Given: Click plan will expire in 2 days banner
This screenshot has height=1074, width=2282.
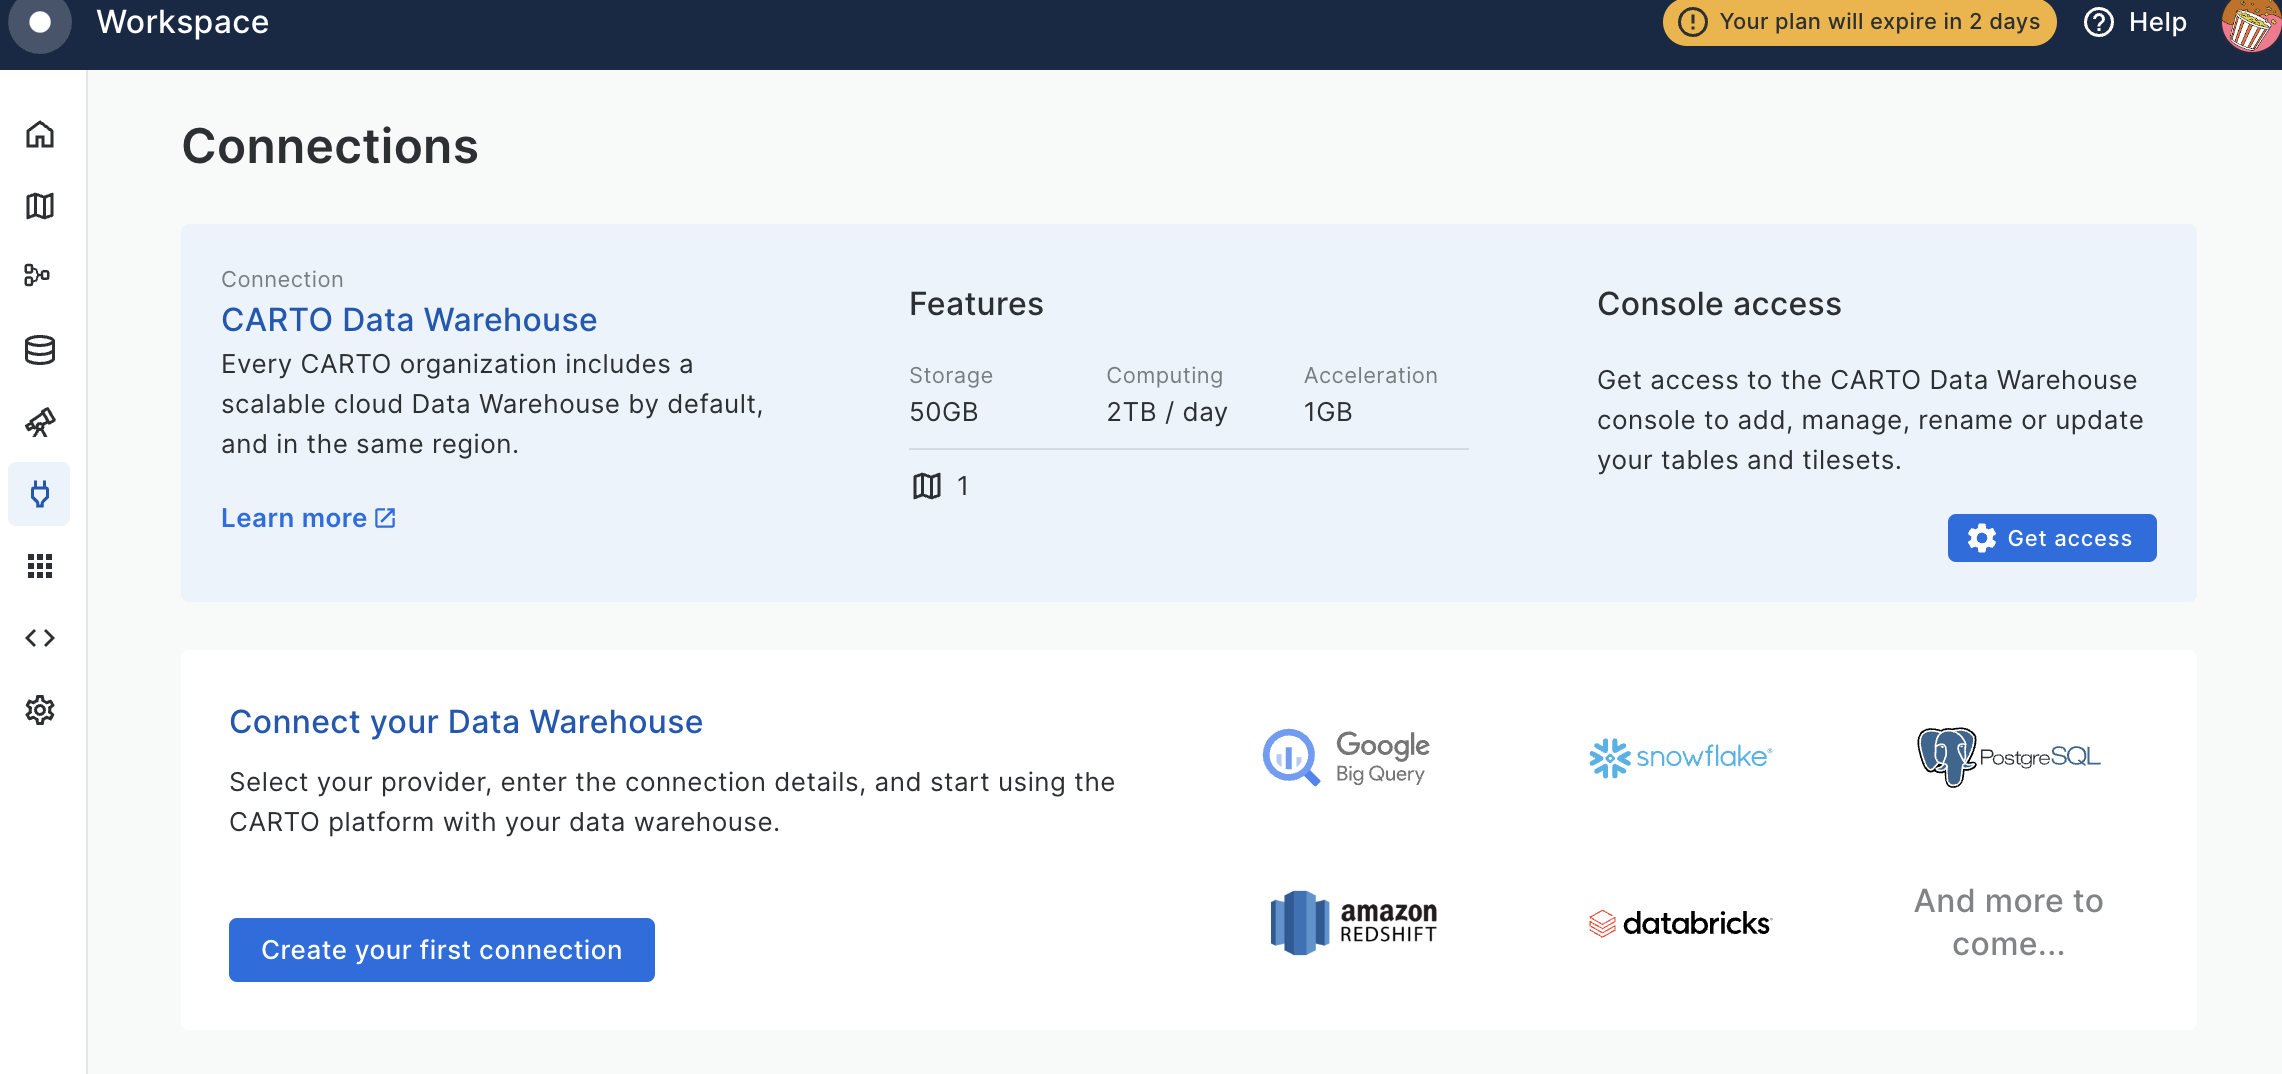Looking at the screenshot, I should 1860,22.
